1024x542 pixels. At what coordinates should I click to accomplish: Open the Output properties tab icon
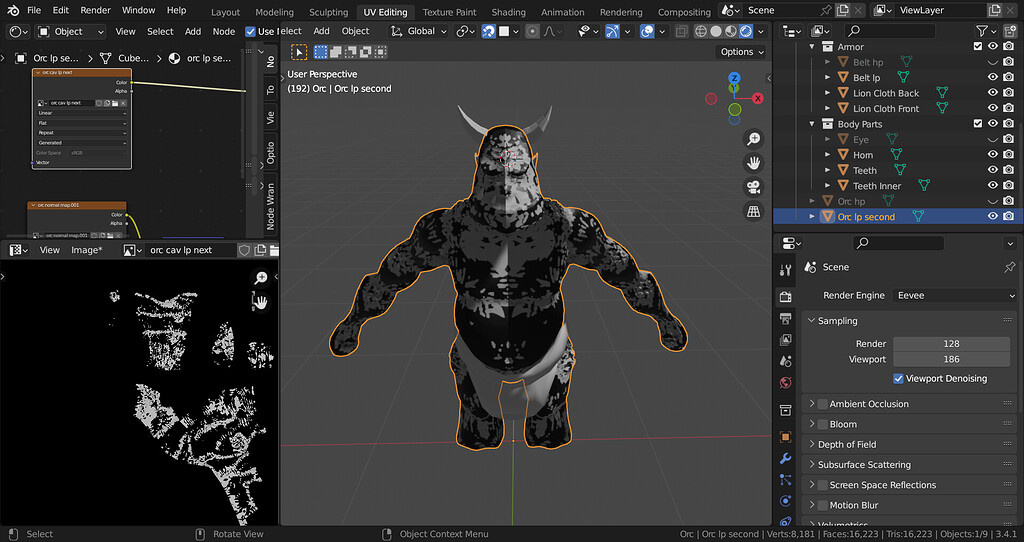(x=786, y=319)
